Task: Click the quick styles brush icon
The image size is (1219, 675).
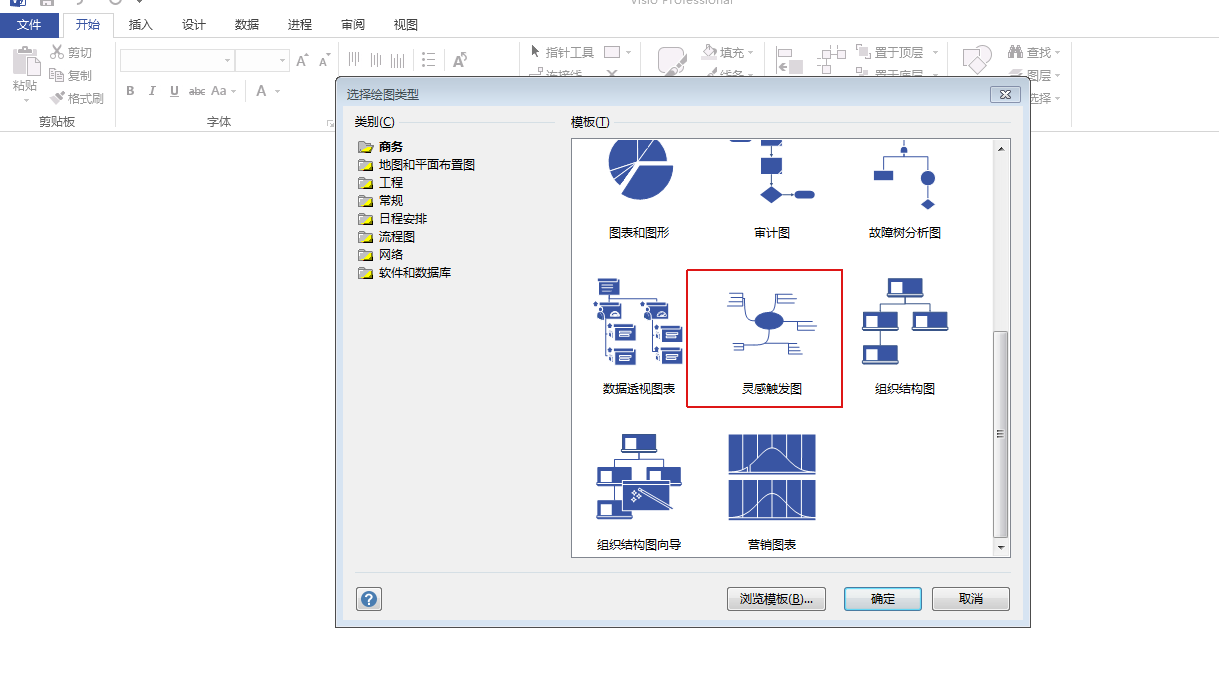Action: [x=672, y=60]
